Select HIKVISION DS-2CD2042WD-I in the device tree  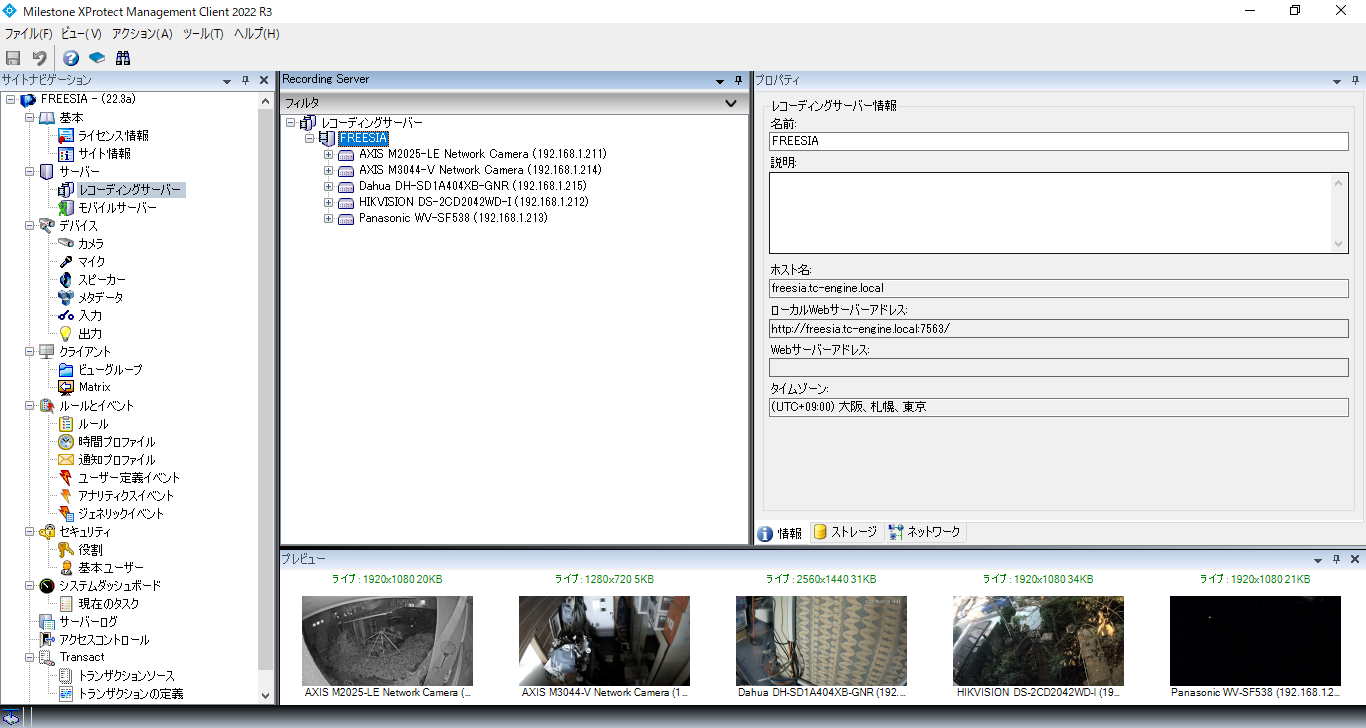(x=474, y=202)
